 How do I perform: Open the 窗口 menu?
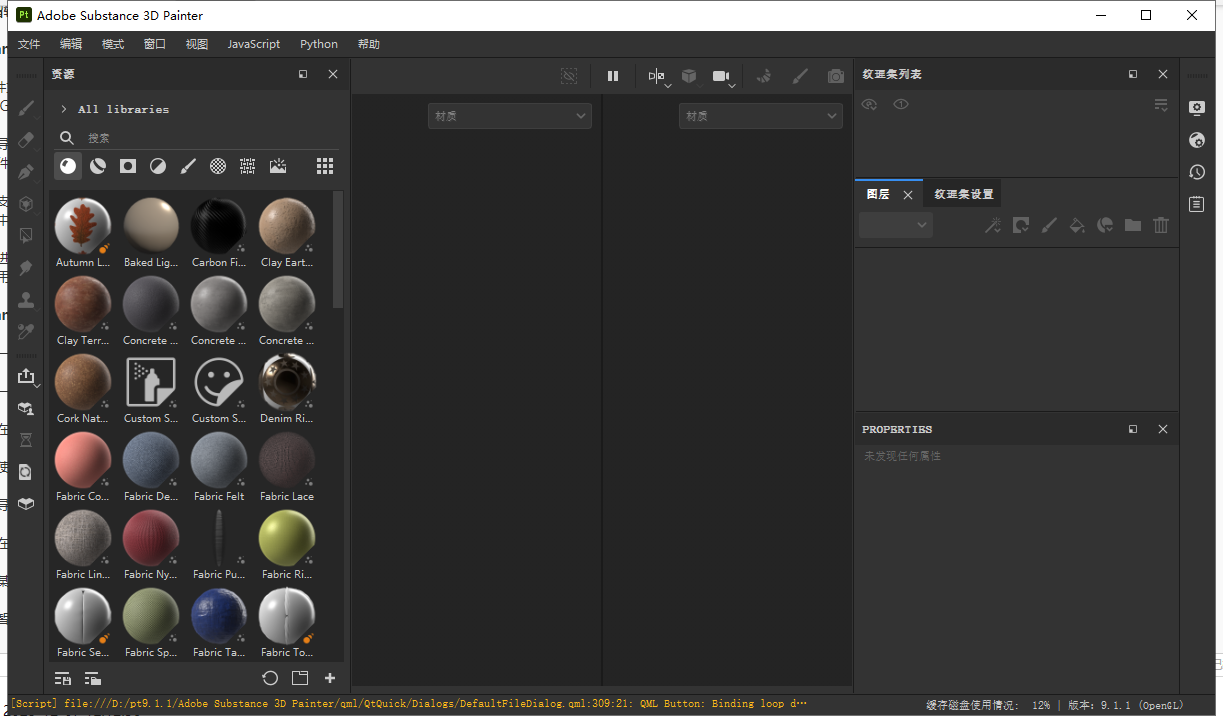click(x=155, y=44)
